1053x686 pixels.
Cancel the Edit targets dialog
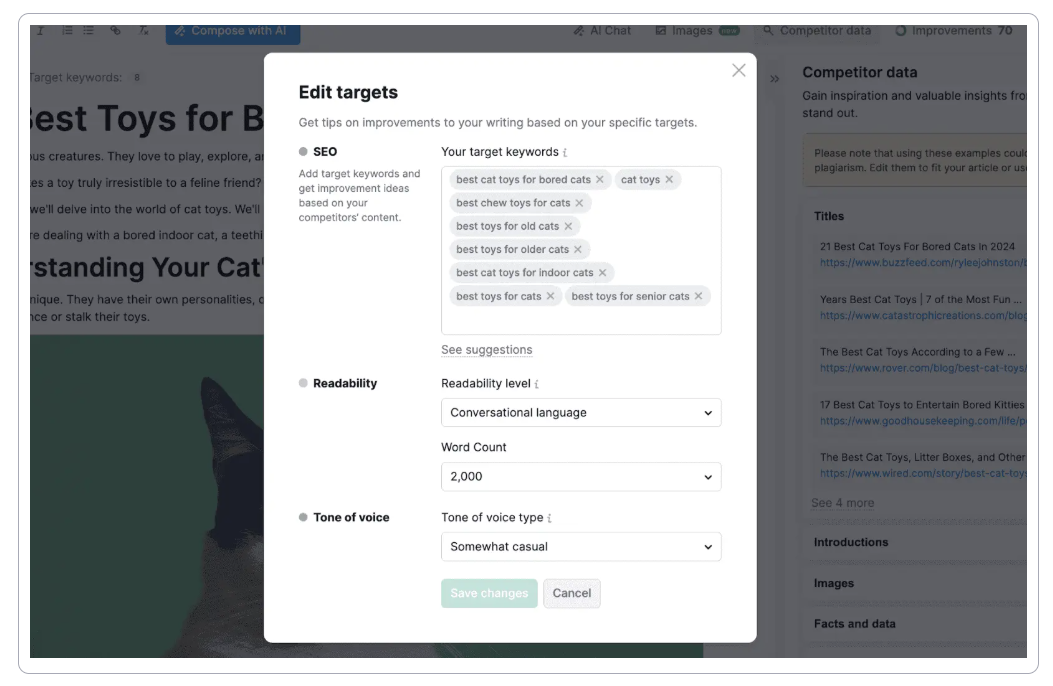pyautogui.click(x=572, y=593)
